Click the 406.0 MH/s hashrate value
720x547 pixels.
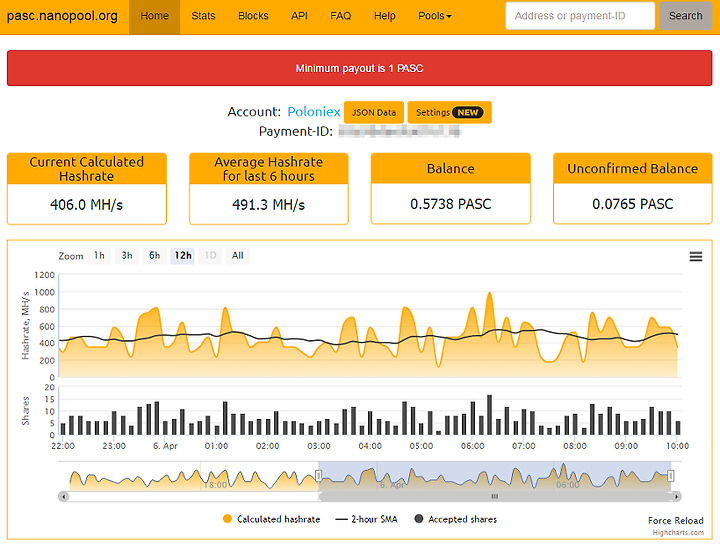pyautogui.click(x=86, y=204)
